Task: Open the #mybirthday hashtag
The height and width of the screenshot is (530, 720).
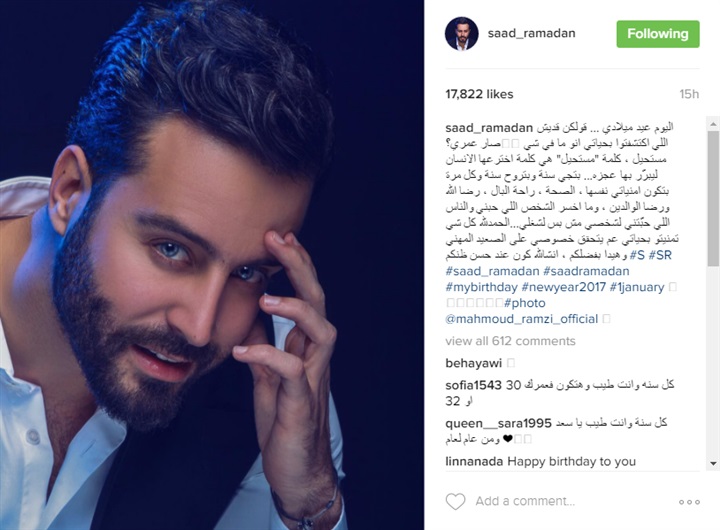Action: (481, 287)
